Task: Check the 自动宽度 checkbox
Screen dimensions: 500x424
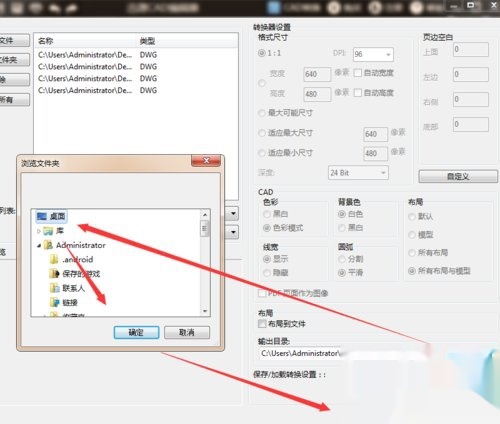Action: click(358, 73)
